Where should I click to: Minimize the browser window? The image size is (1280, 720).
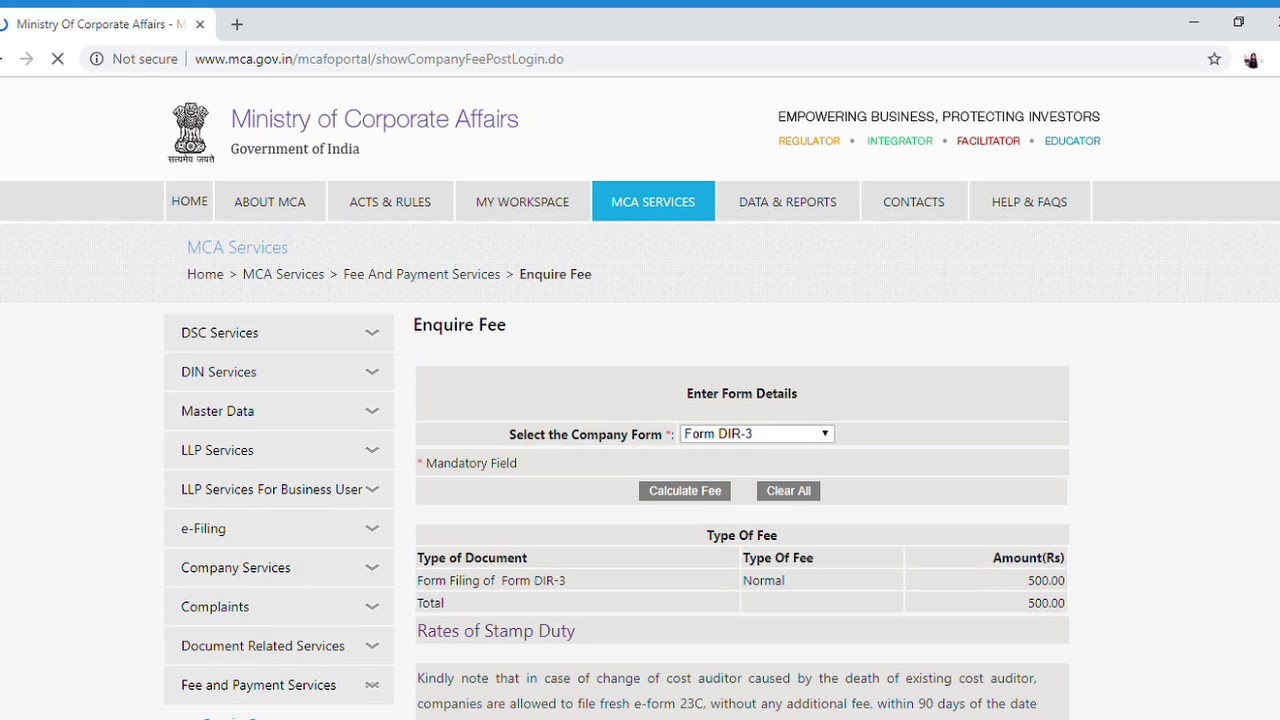(1193, 22)
